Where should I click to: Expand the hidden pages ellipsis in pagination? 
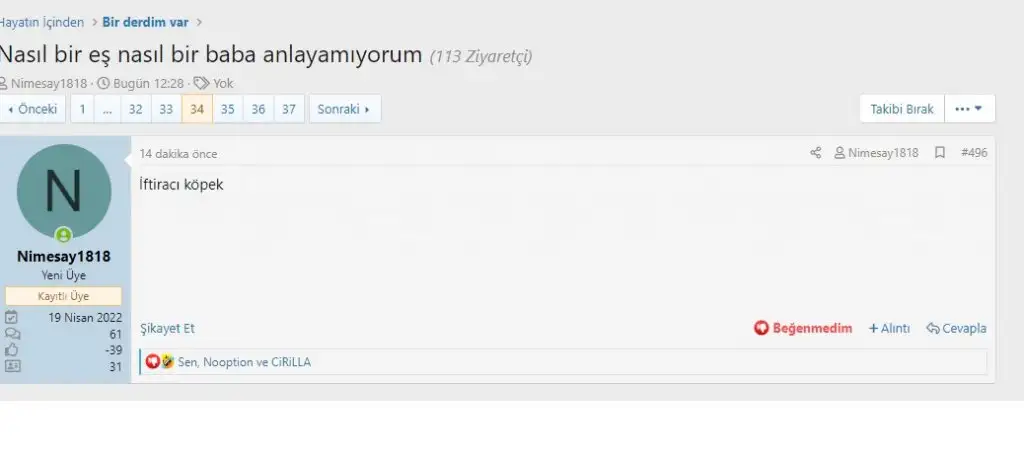coord(107,109)
